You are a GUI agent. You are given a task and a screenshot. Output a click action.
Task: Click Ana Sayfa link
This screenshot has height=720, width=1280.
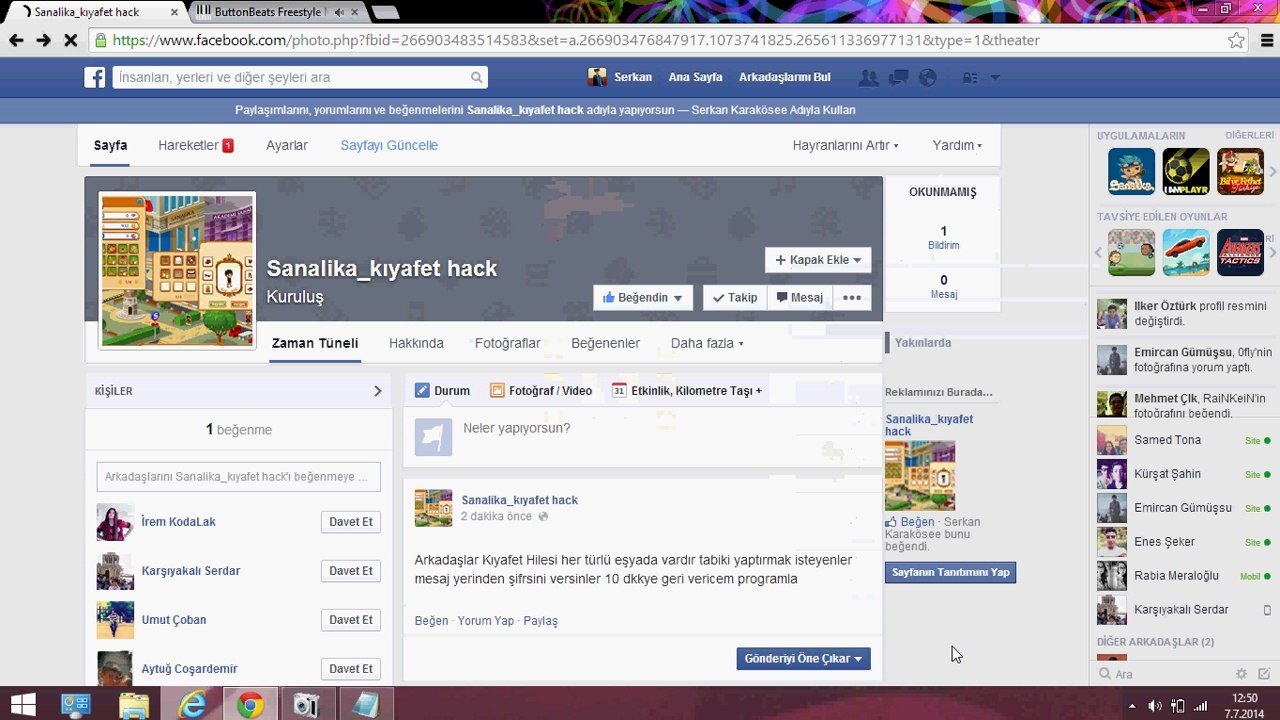click(695, 77)
